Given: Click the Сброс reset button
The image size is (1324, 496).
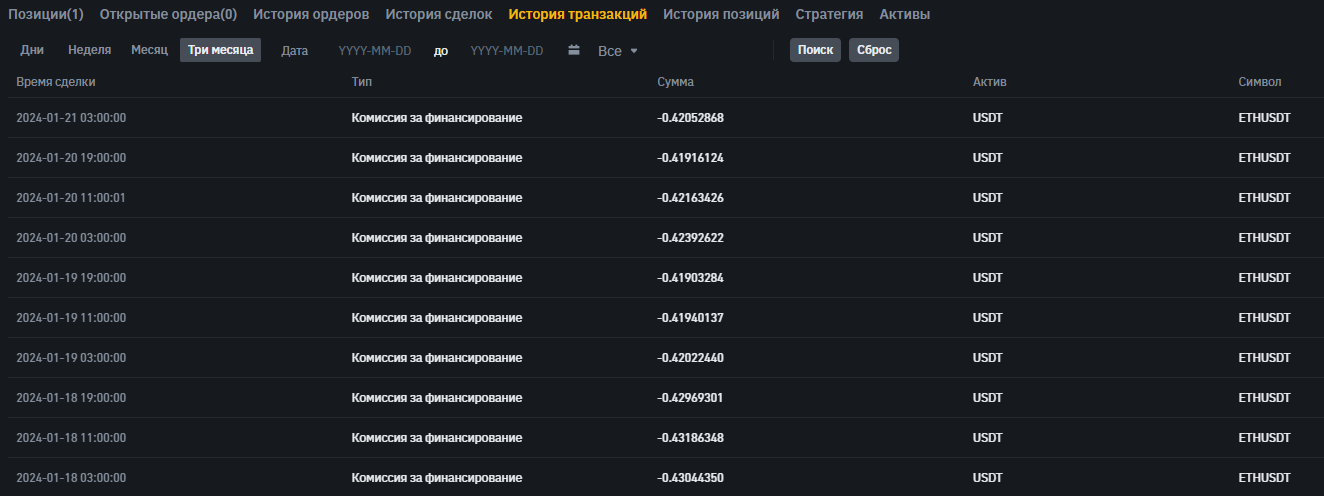Looking at the screenshot, I should pos(874,50).
